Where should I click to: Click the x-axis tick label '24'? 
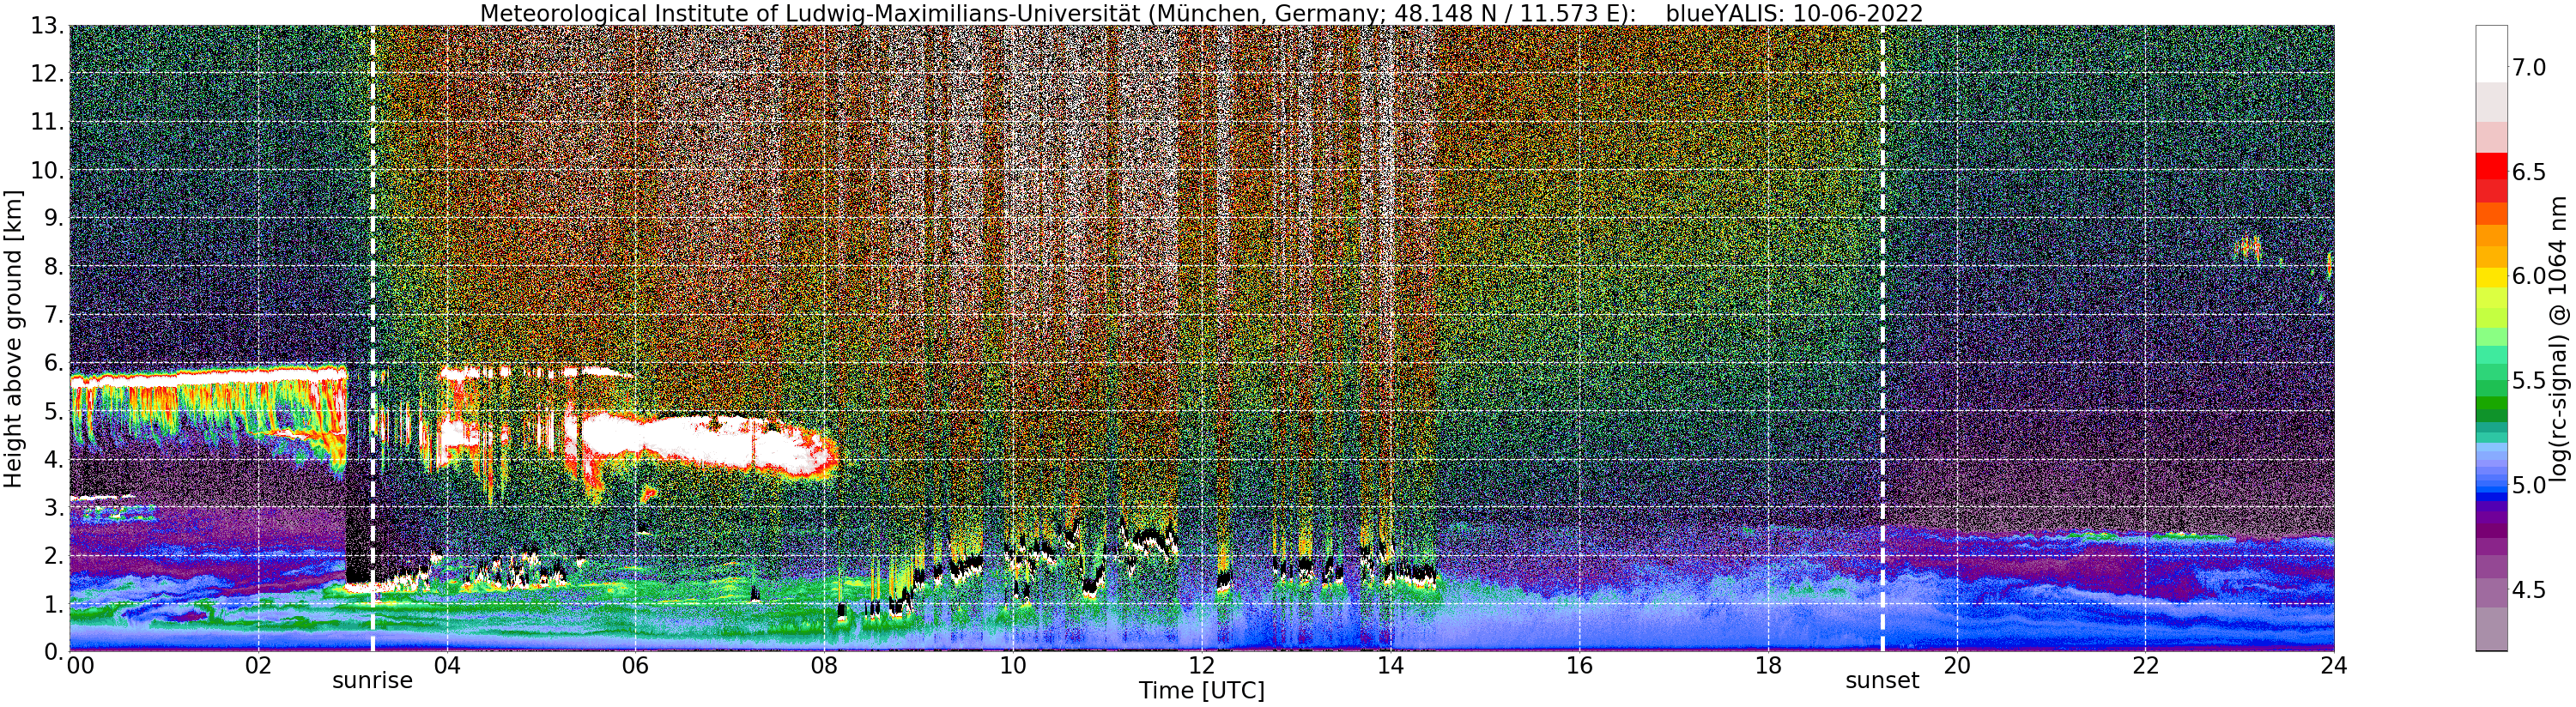(x=2334, y=666)
